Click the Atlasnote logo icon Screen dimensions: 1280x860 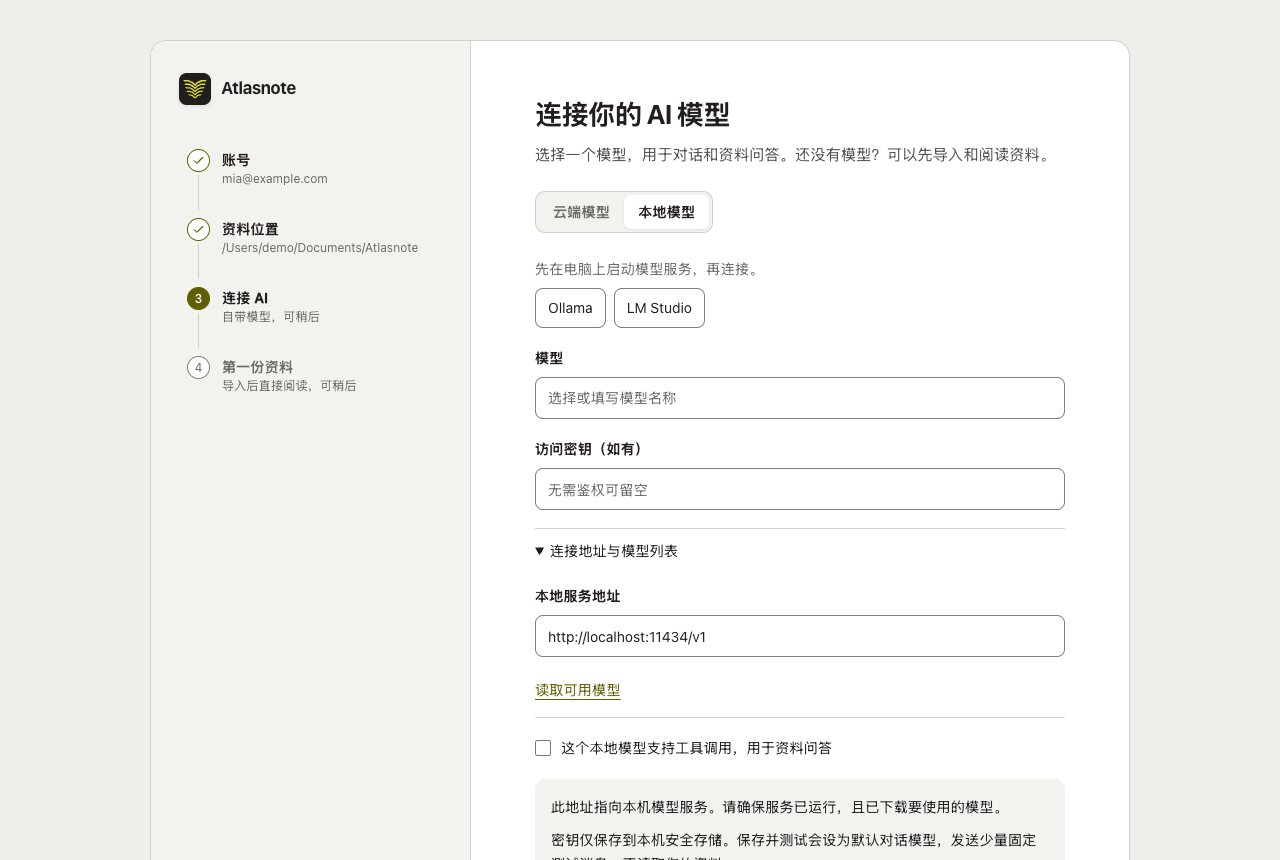195,89
